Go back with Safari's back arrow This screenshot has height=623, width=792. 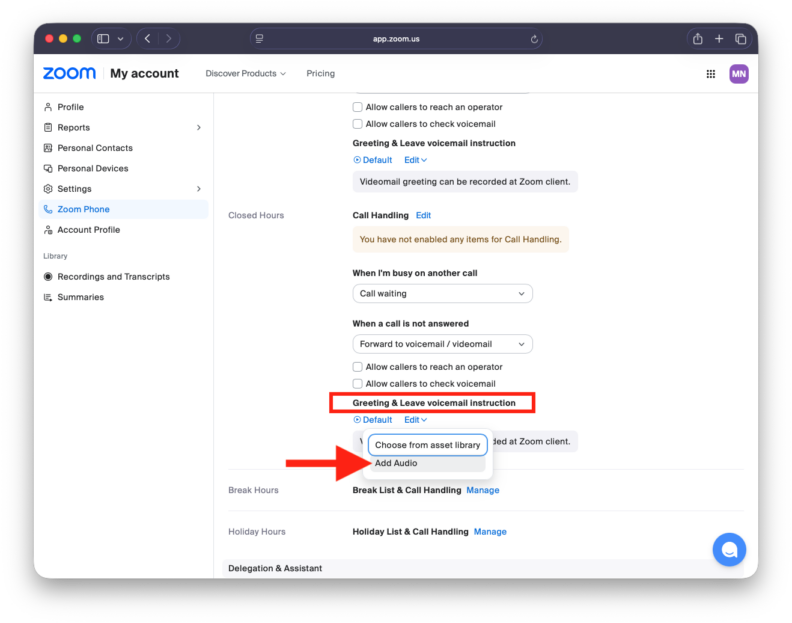point(147,38)
